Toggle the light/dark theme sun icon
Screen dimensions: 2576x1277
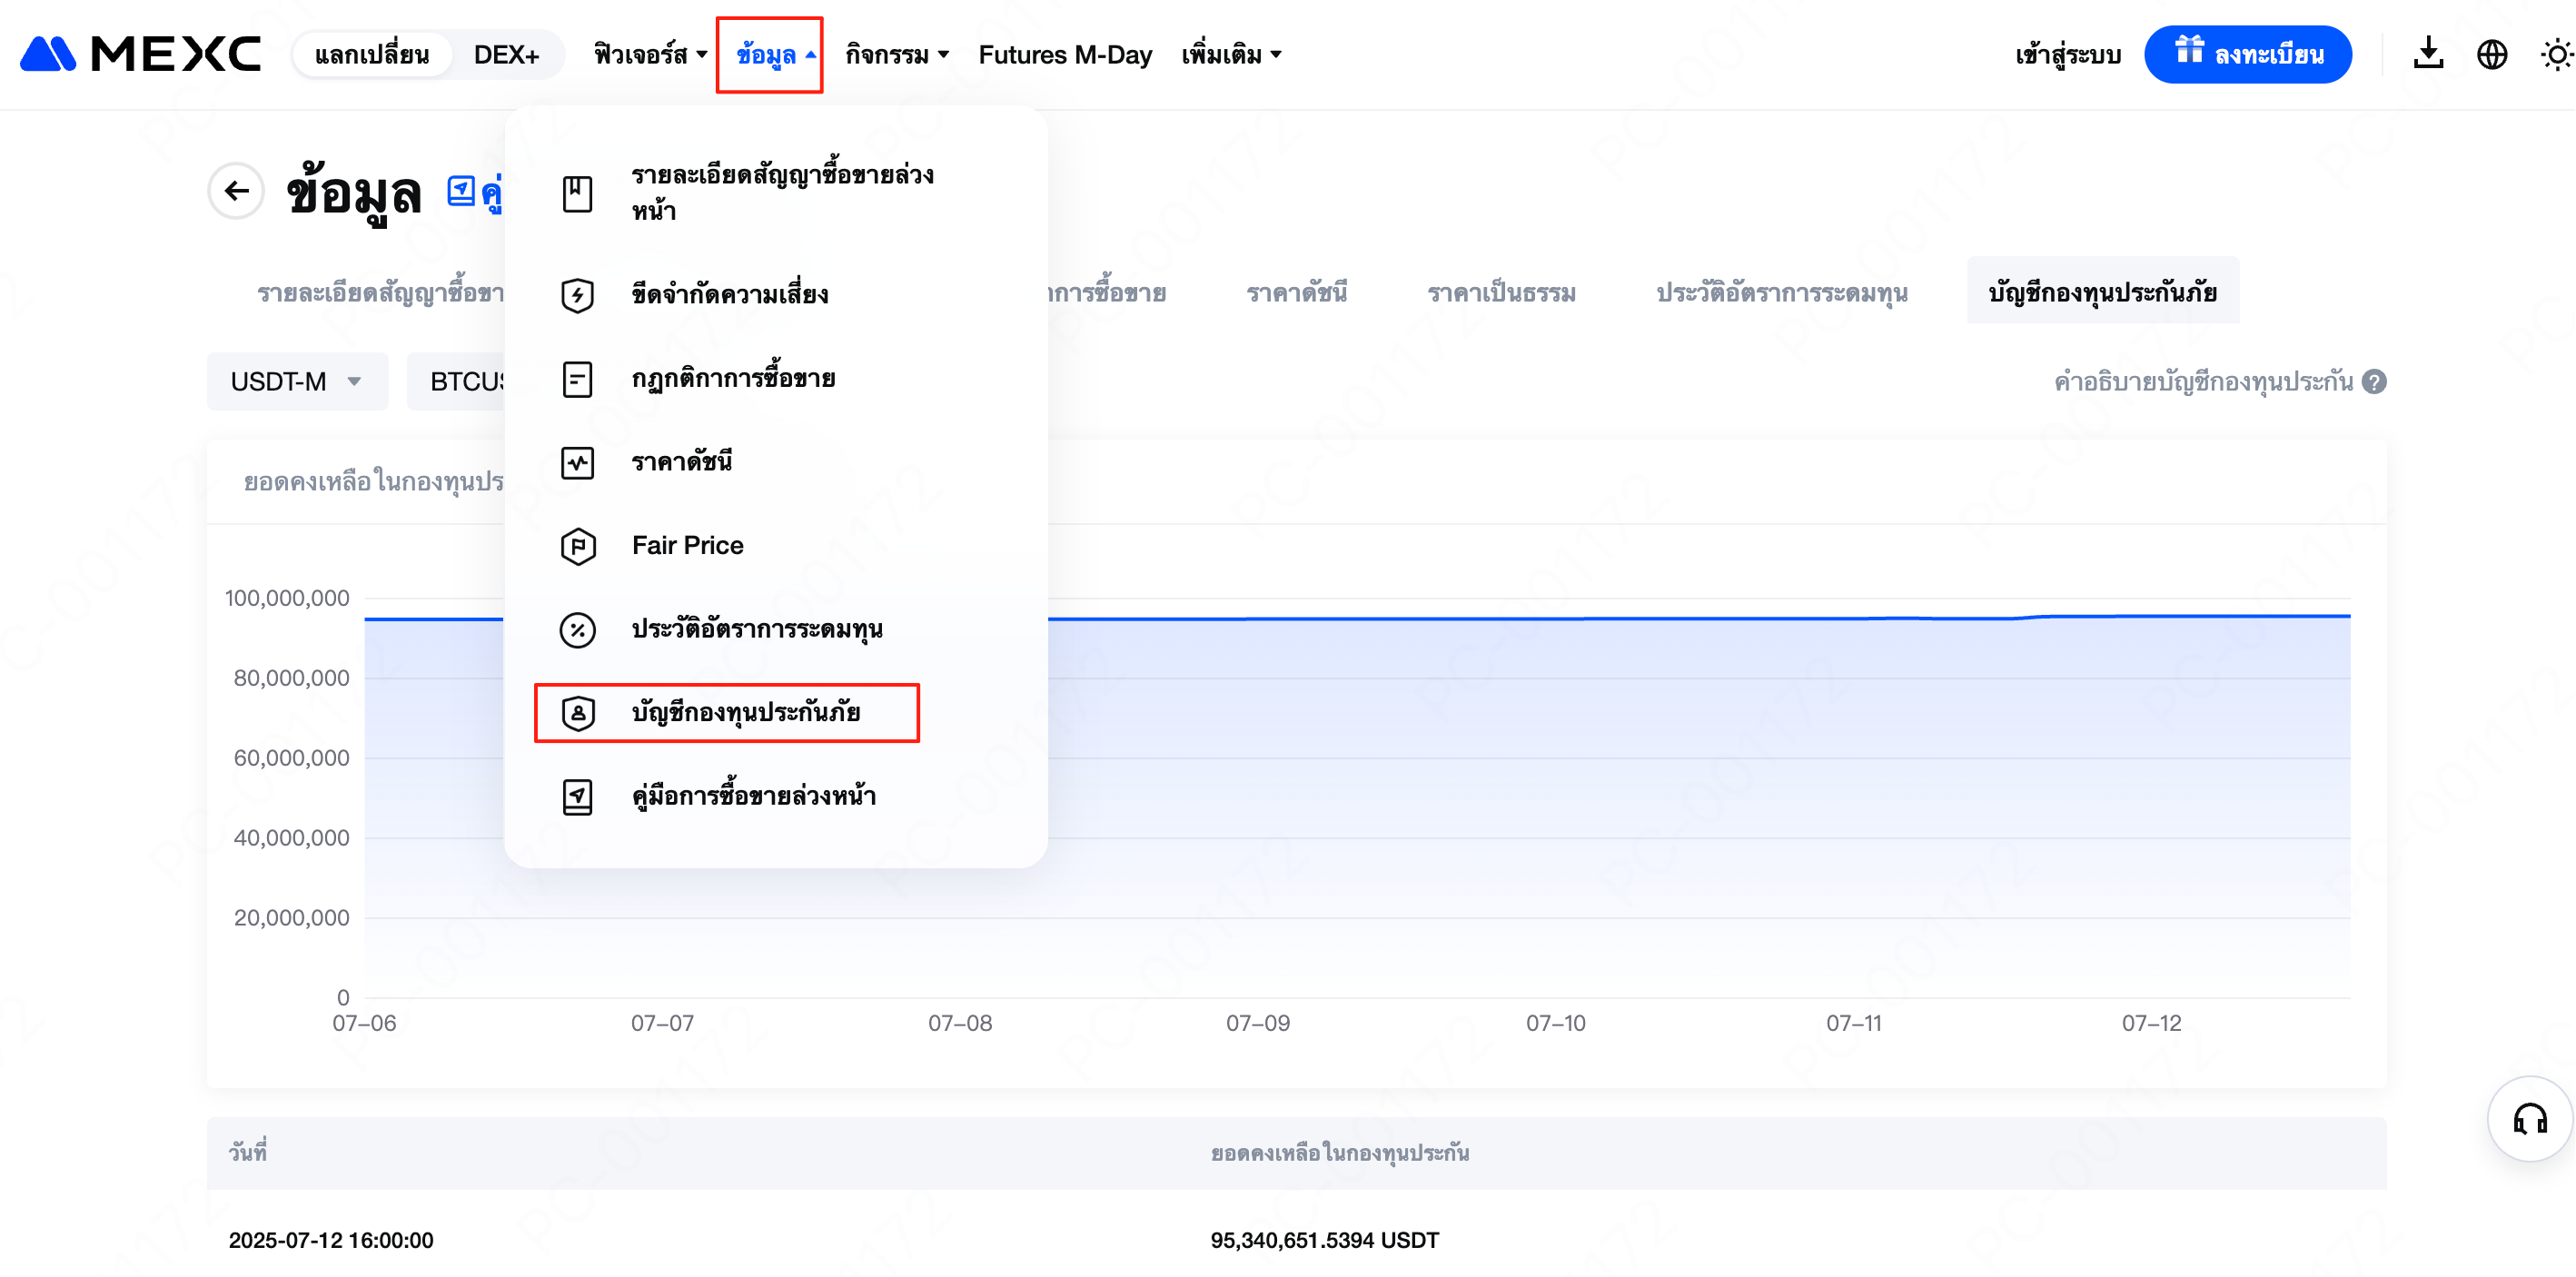[2556, 54]
